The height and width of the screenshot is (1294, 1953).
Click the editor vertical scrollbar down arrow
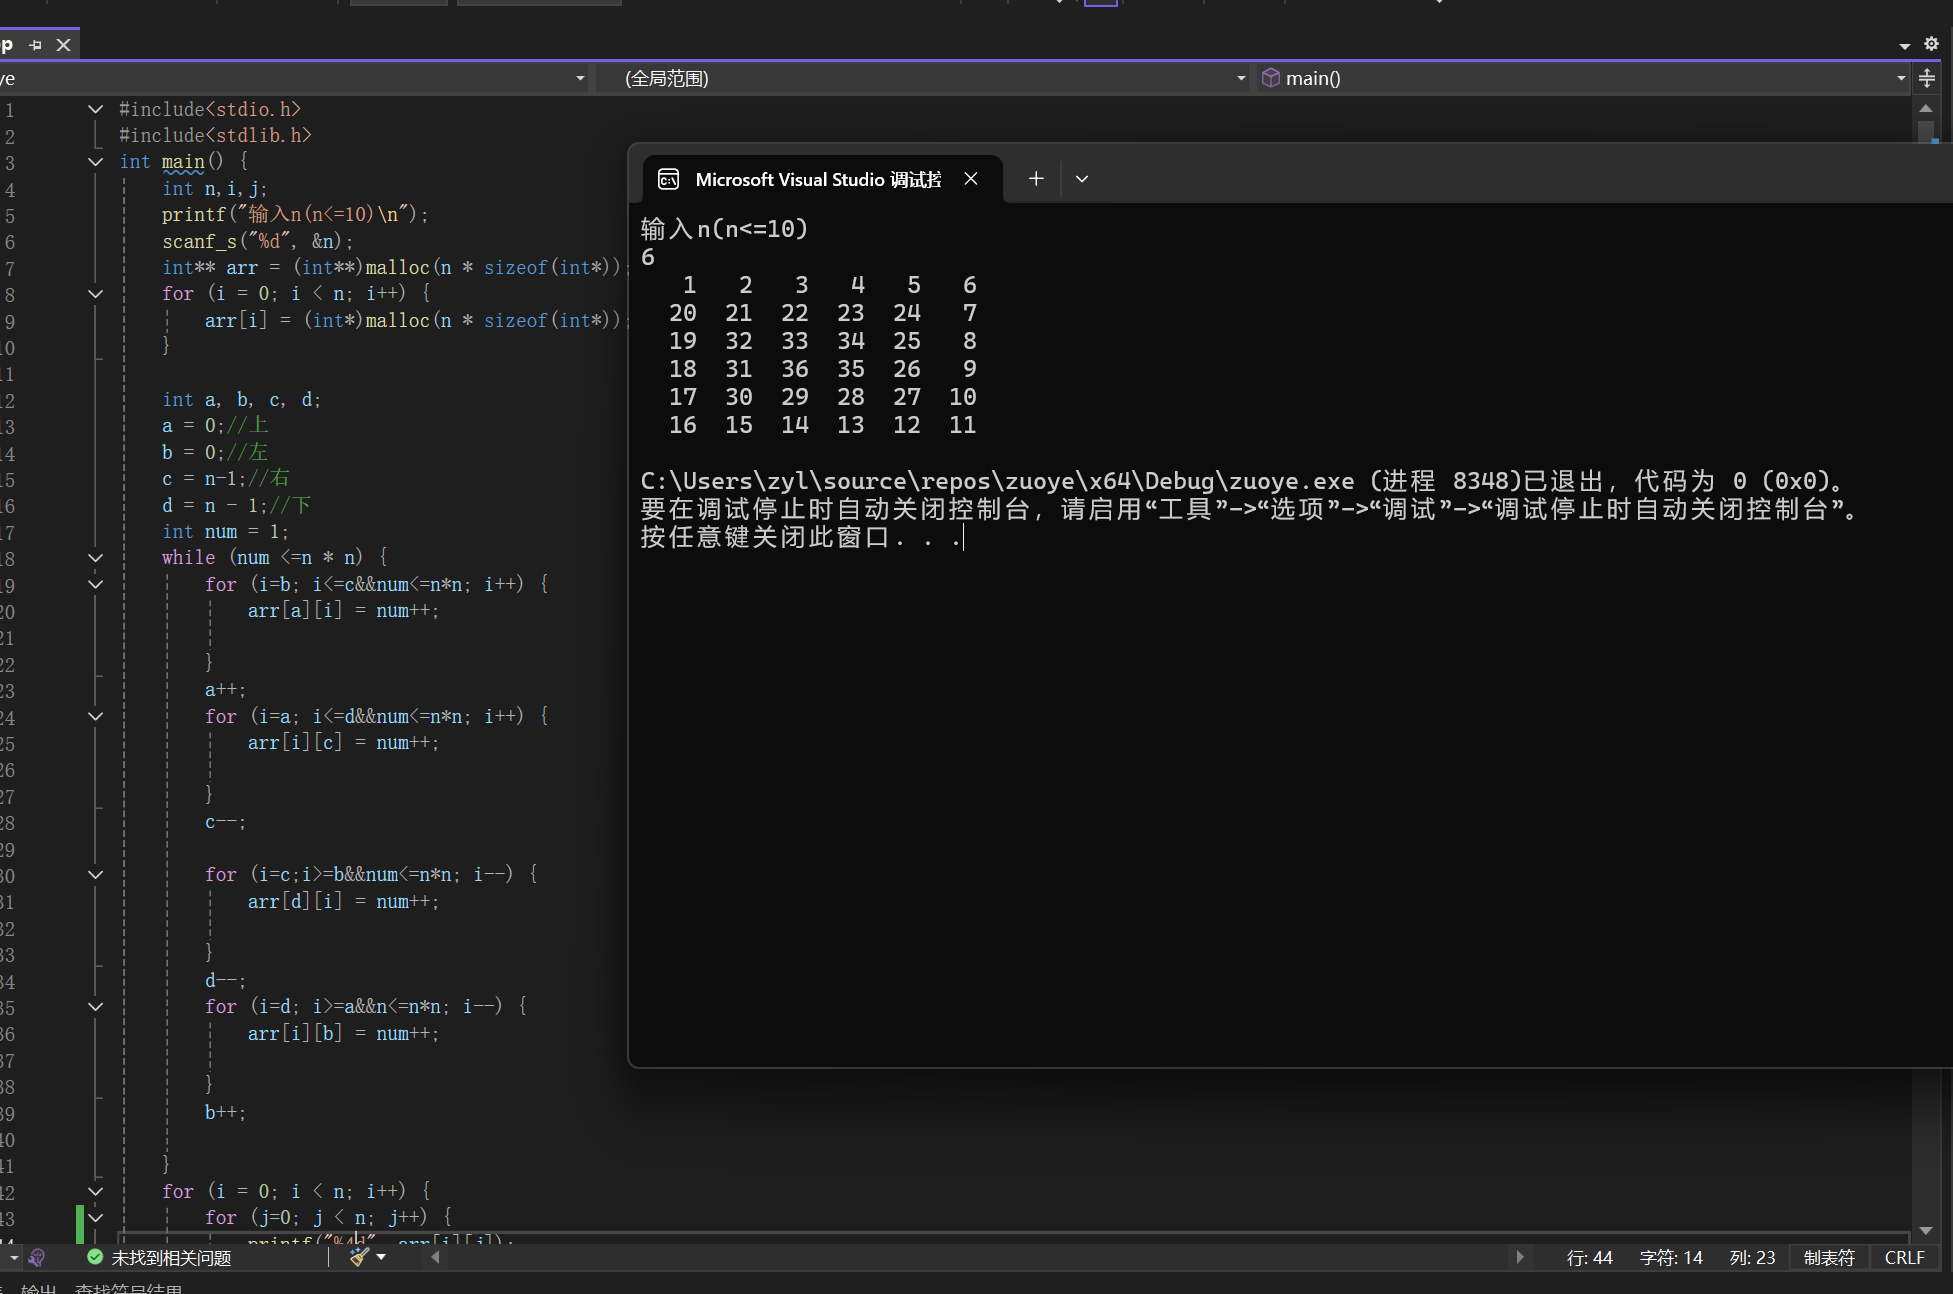tap(1926, 1230)
